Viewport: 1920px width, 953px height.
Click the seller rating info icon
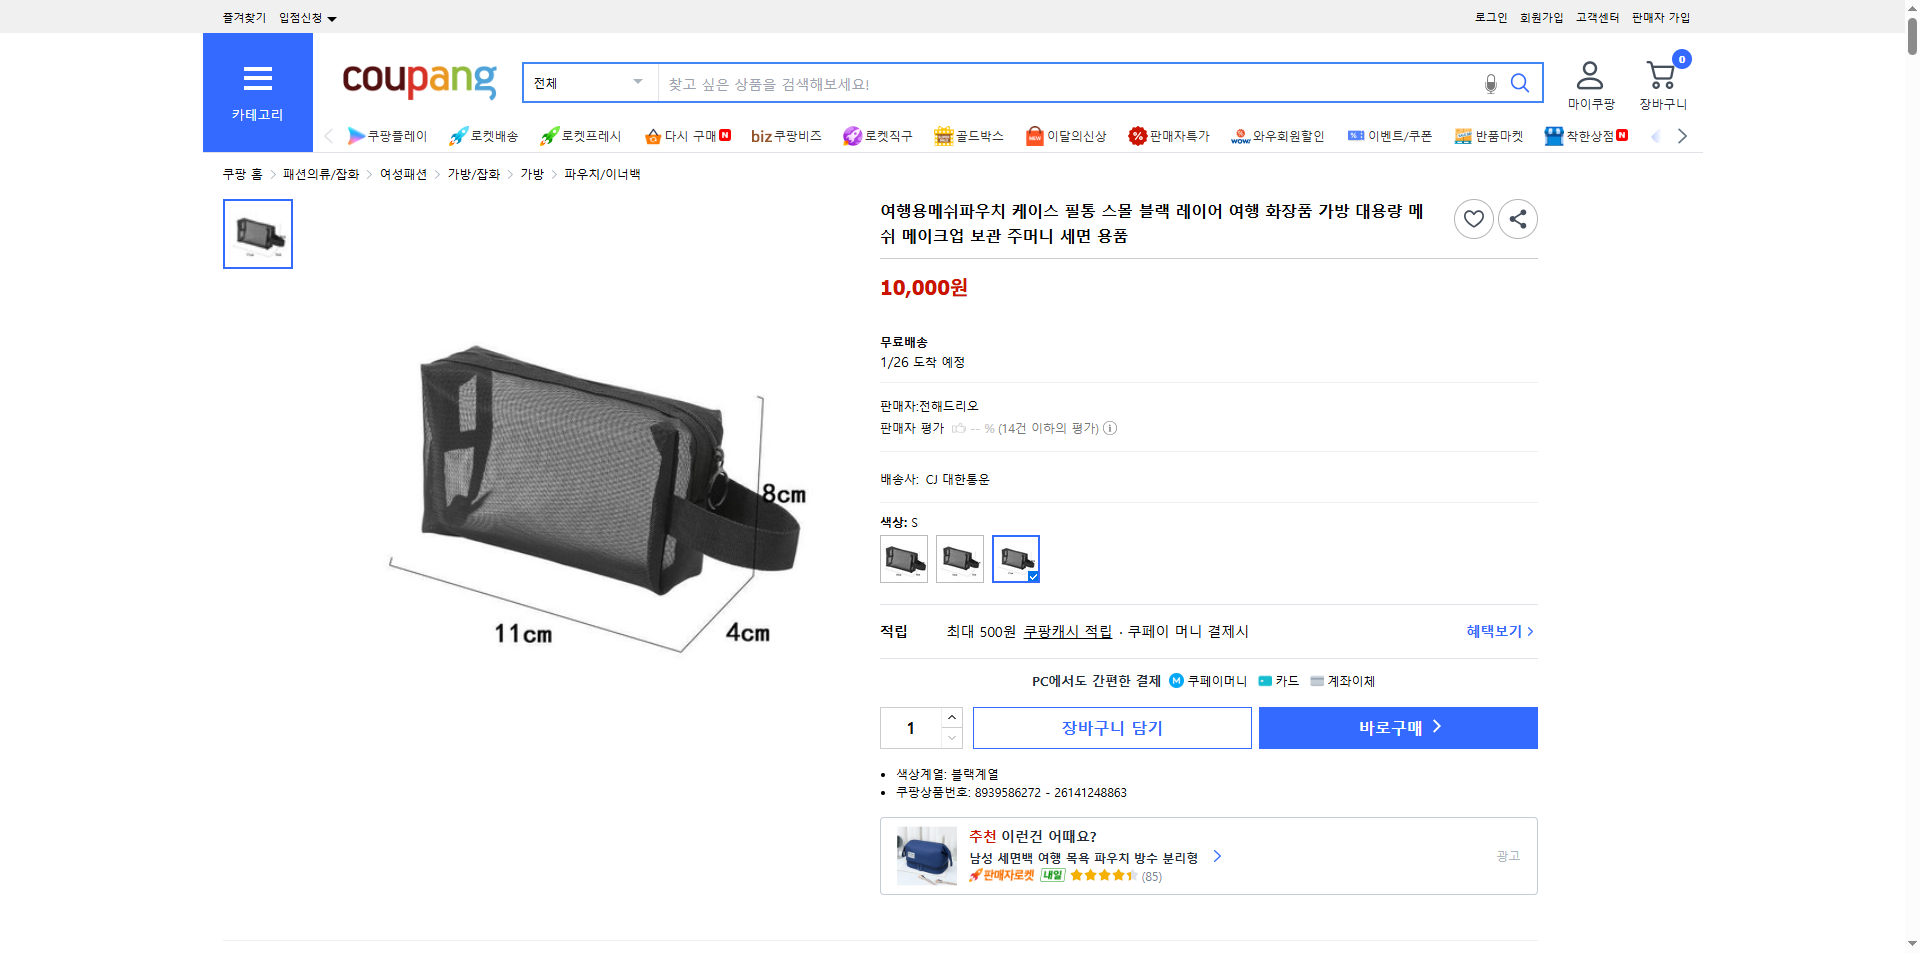pyautogui.click(x=1110, y=428)
